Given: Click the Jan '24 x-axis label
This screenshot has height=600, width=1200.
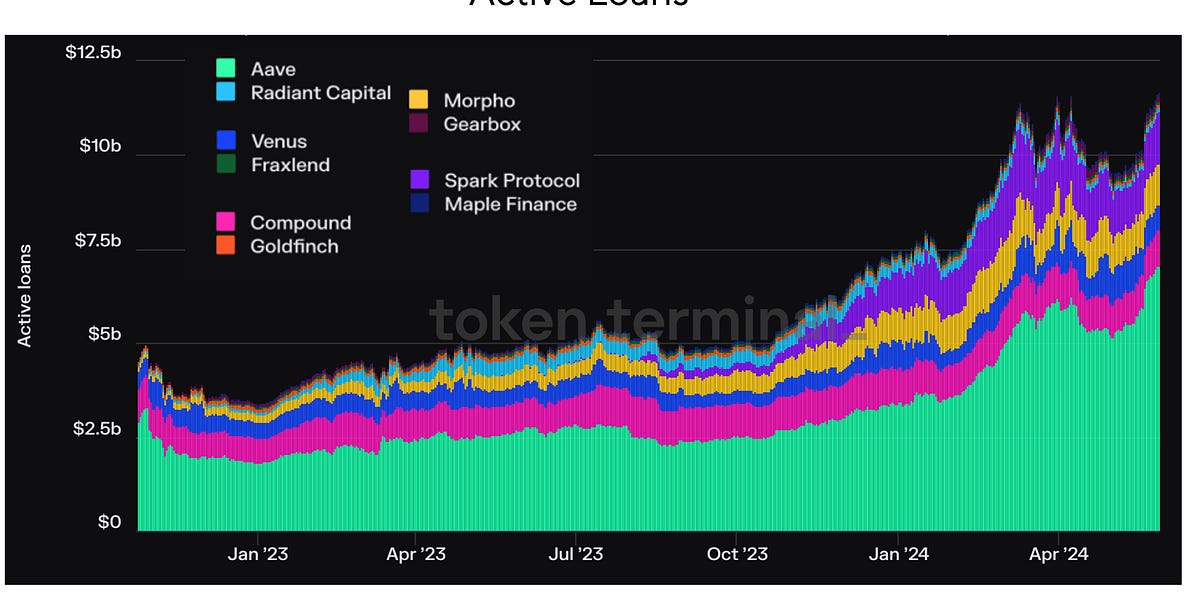Looking at the screenshot, I should tap(900, 553).
